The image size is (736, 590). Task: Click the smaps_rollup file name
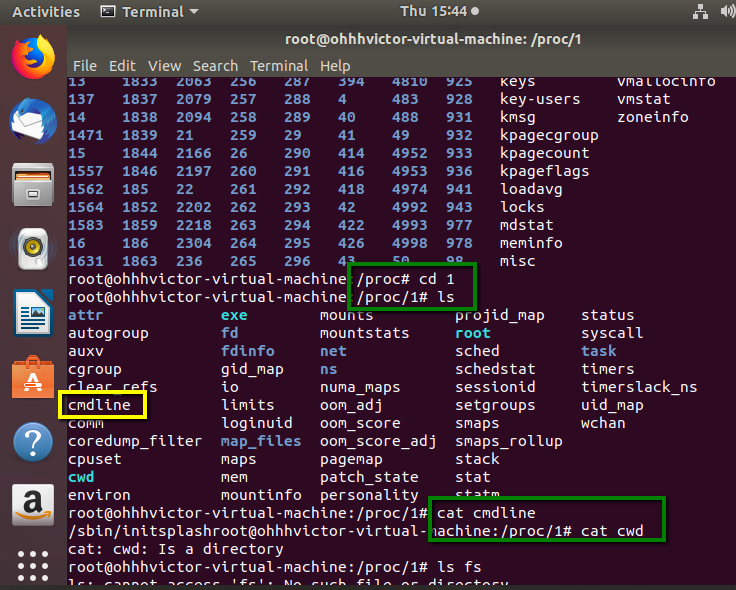(509, 441)
